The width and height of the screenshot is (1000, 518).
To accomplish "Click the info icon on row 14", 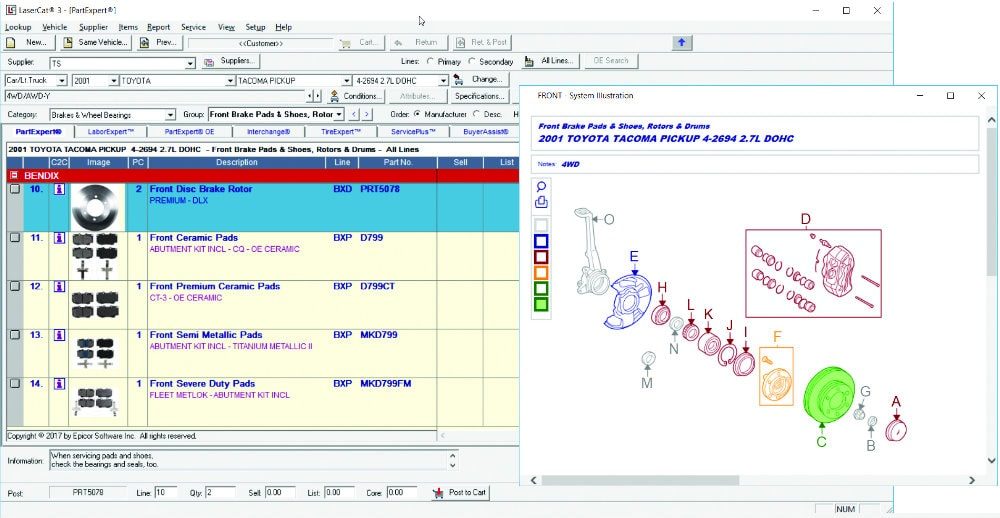I will point(59,384).
